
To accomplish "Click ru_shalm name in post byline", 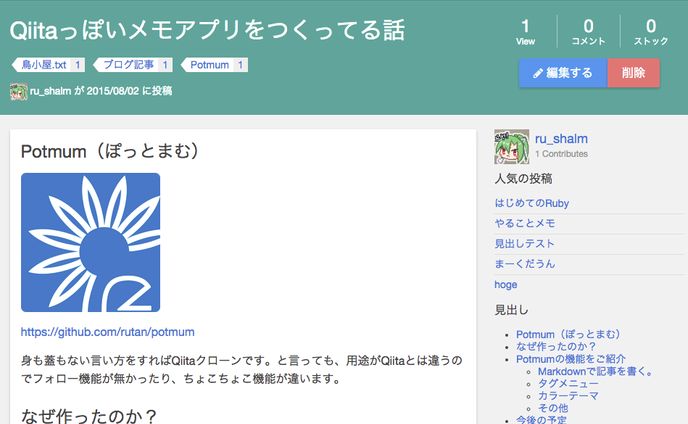I will [50, 91].
